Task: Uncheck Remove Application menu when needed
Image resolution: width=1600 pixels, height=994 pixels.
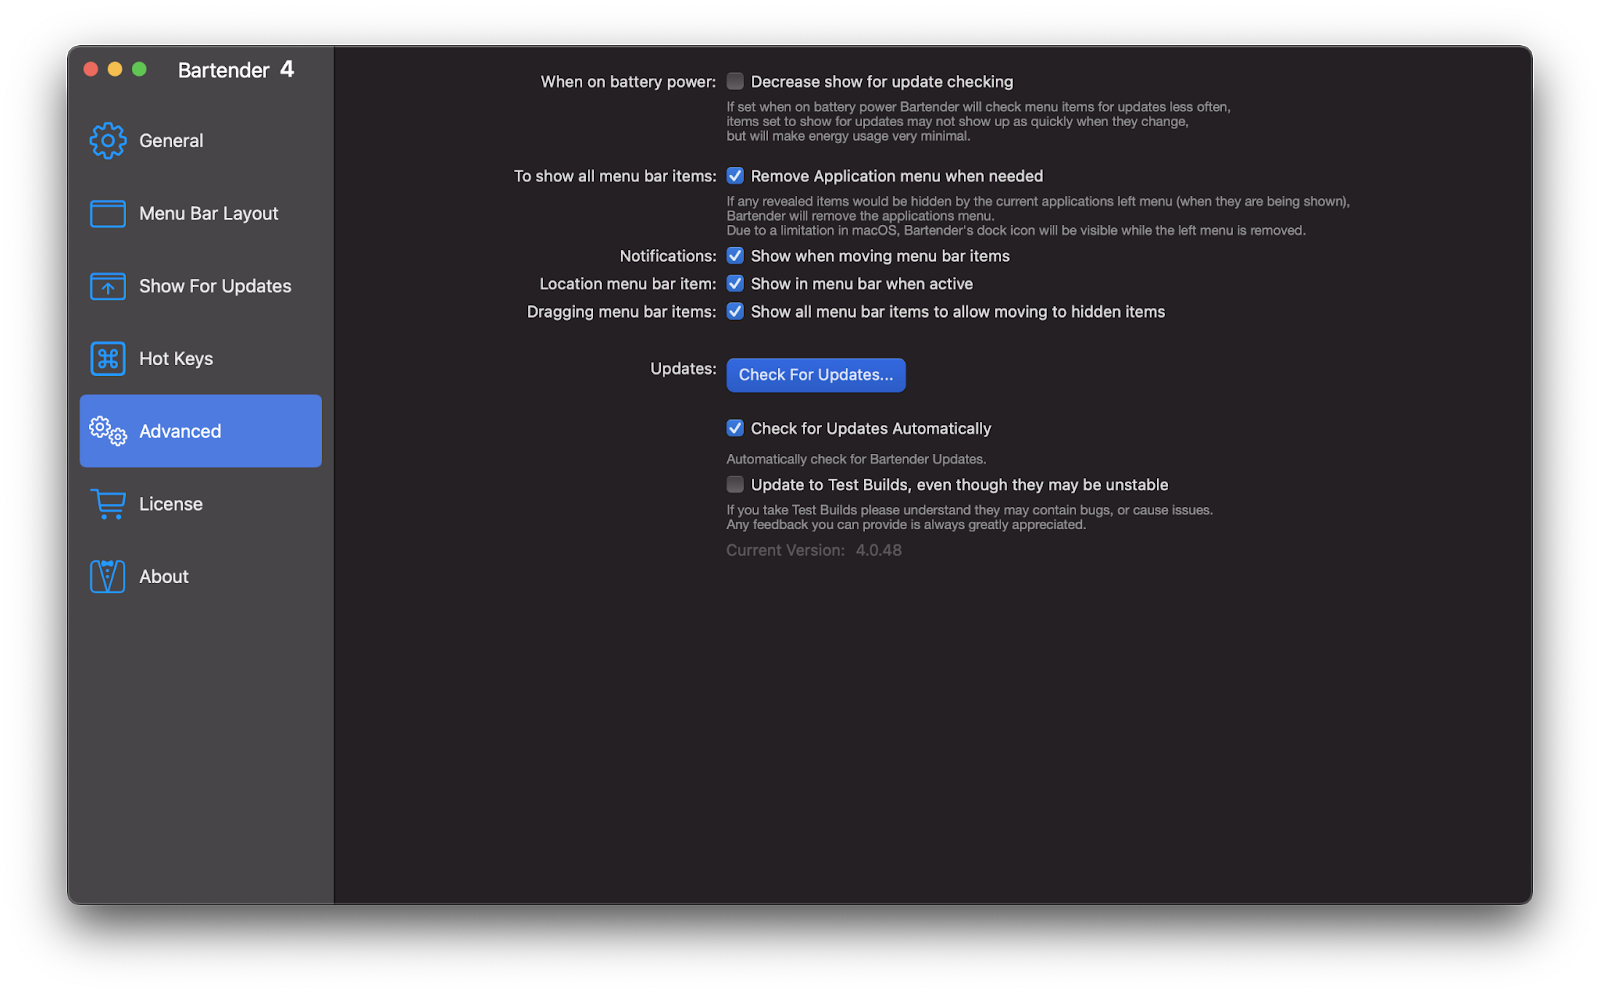Action: tap(735, 176)
